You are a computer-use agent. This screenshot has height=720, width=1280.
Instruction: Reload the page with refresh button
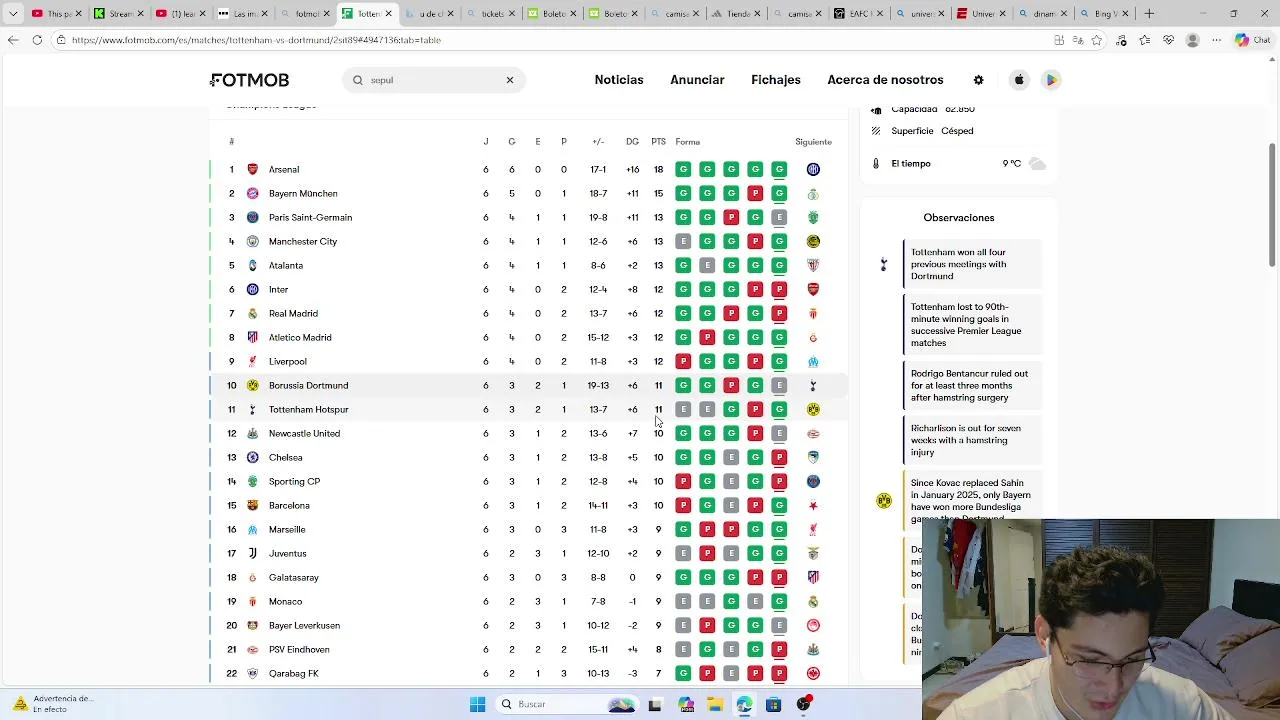[37, 40]
